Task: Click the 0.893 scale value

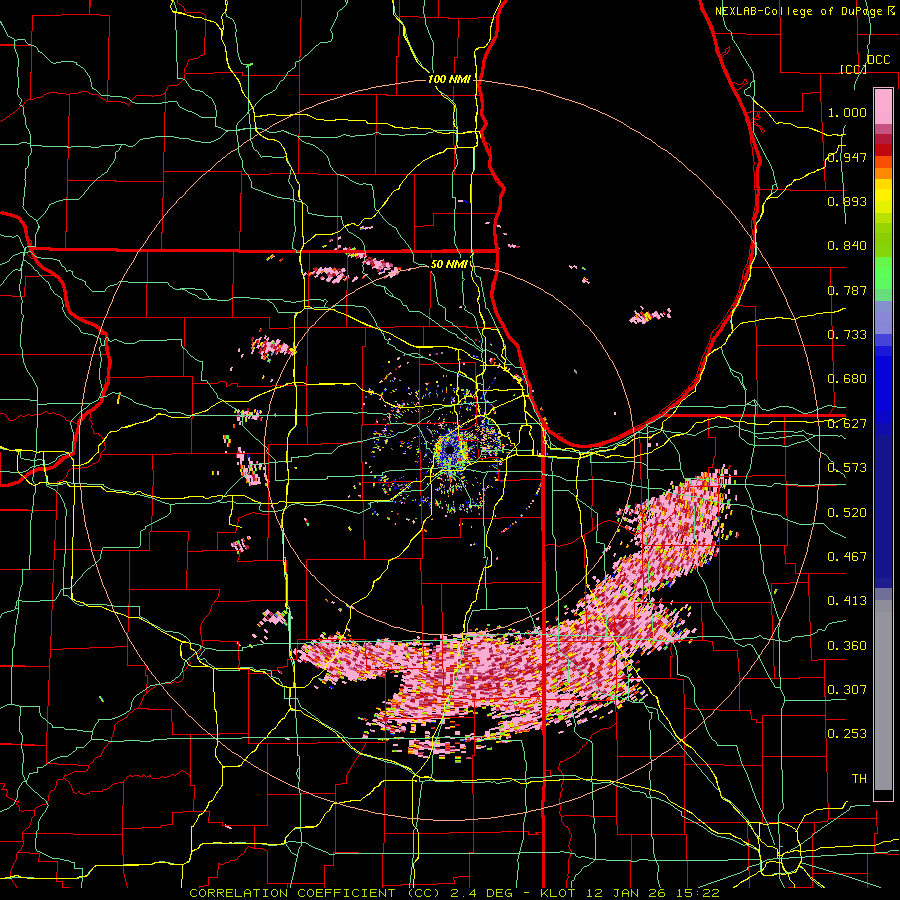Action: (847, 201)
